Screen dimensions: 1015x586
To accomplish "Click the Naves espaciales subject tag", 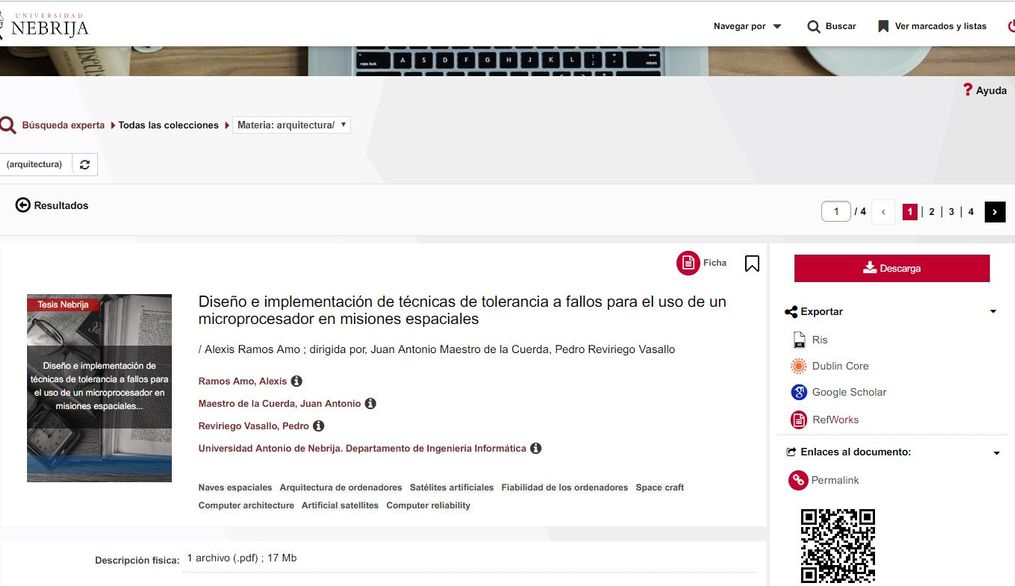I will point(235,488).
